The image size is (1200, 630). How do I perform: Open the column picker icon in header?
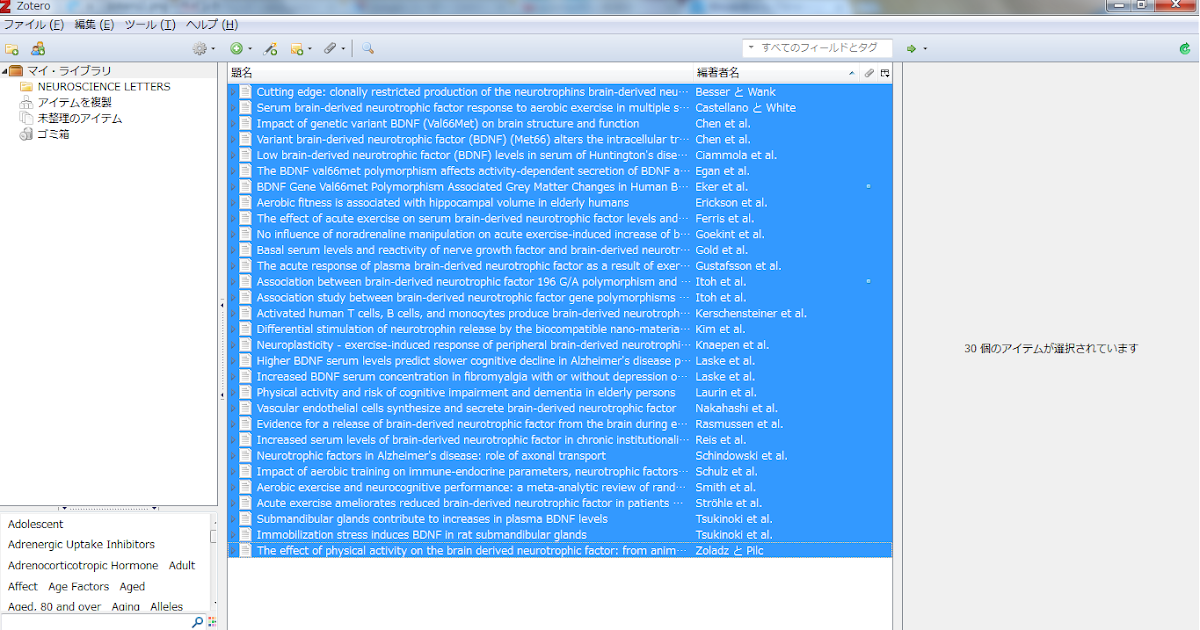(885, 73)
